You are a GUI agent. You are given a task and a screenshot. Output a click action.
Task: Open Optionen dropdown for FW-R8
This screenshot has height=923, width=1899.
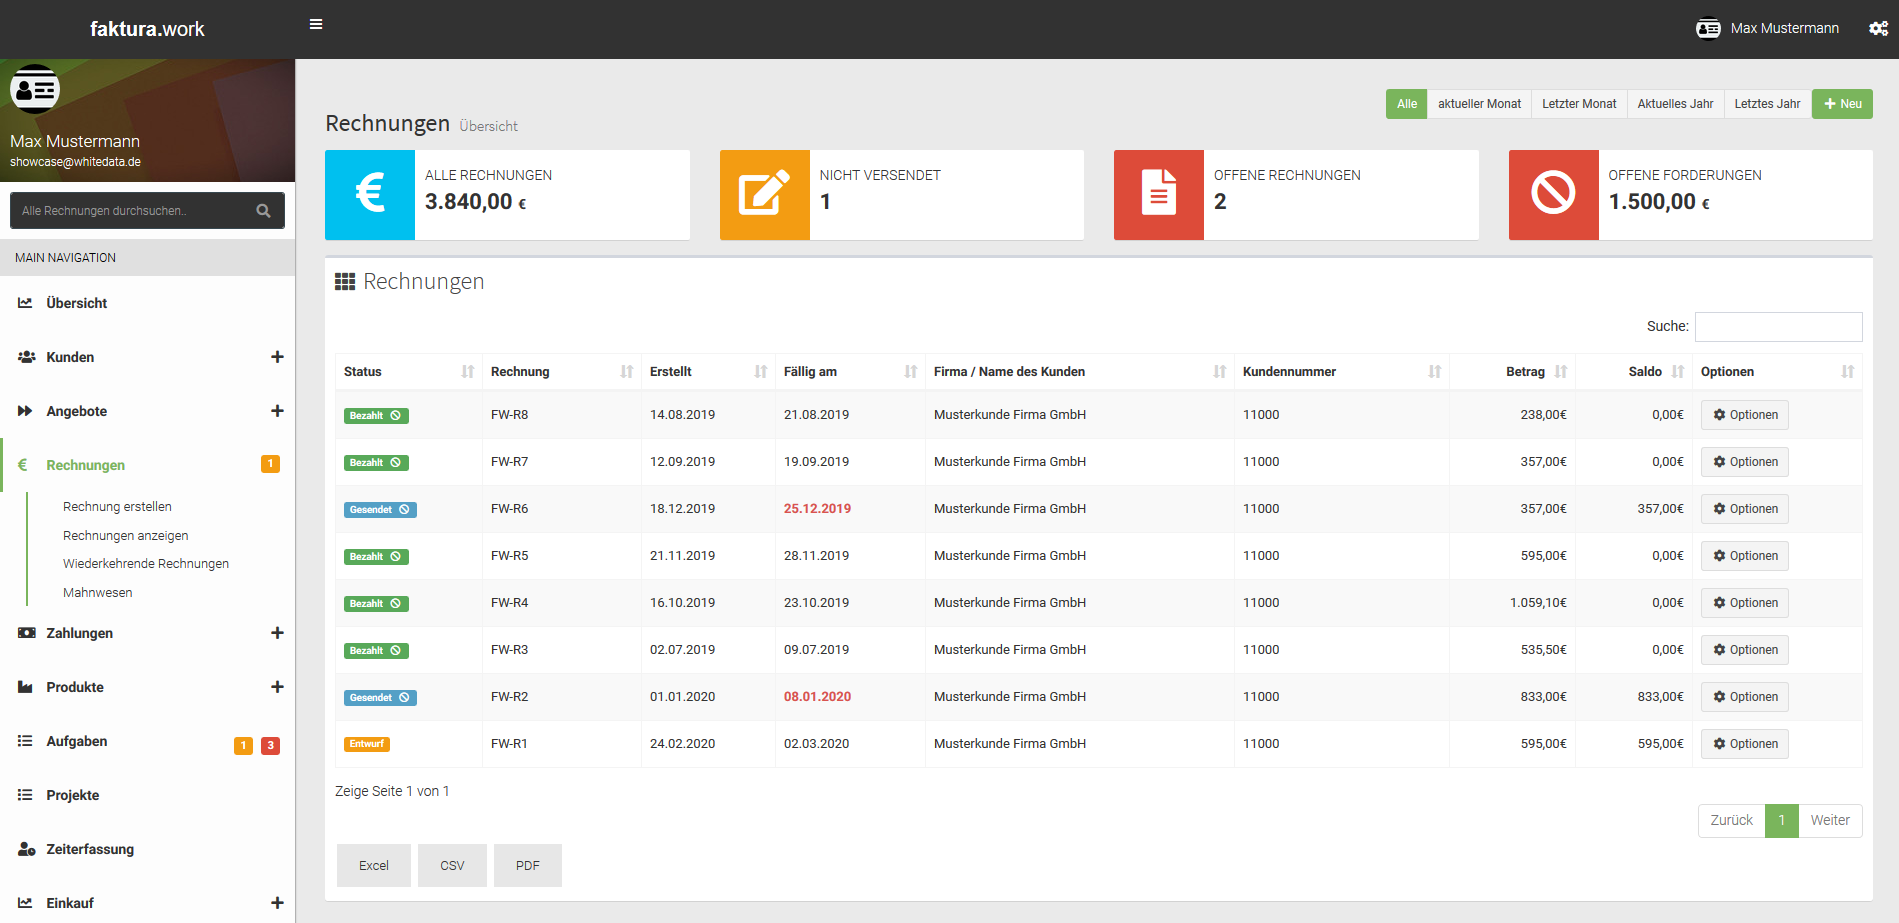(x=1745, y=415)
